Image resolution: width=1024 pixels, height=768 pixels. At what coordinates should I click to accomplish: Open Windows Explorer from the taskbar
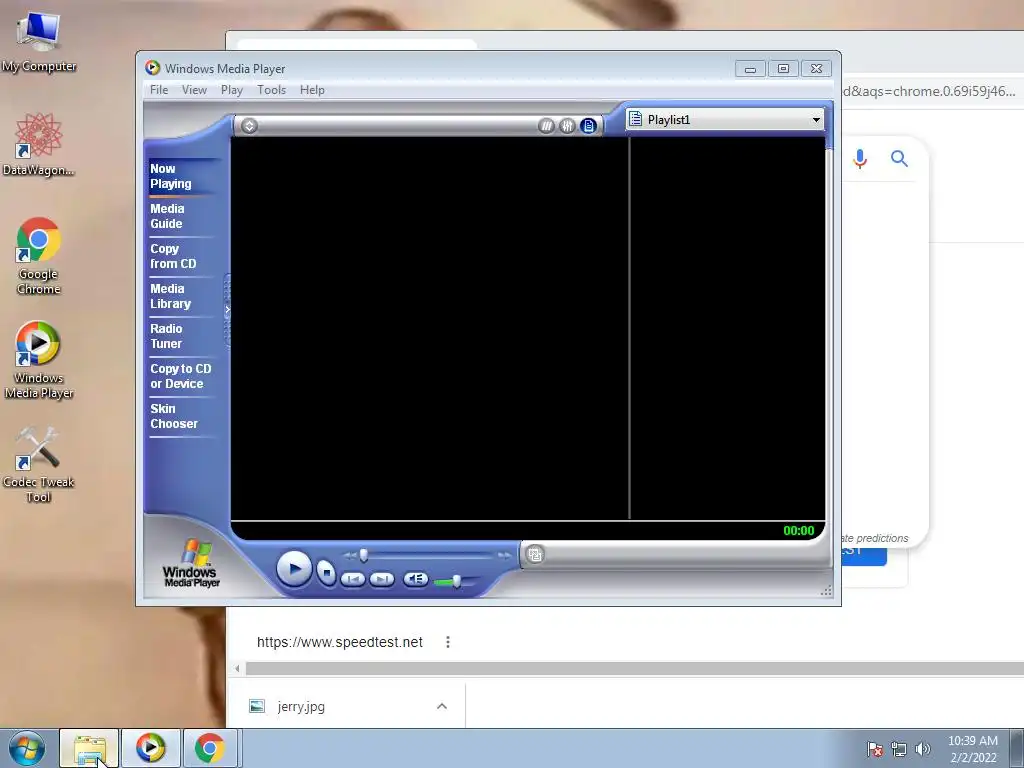pyautogui.click(x=89, y=748)
